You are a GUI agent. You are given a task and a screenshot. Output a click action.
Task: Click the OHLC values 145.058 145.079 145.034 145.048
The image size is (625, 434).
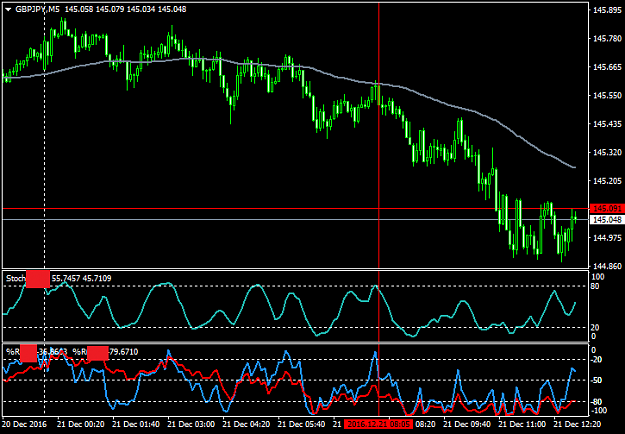[x=126, y=9]
